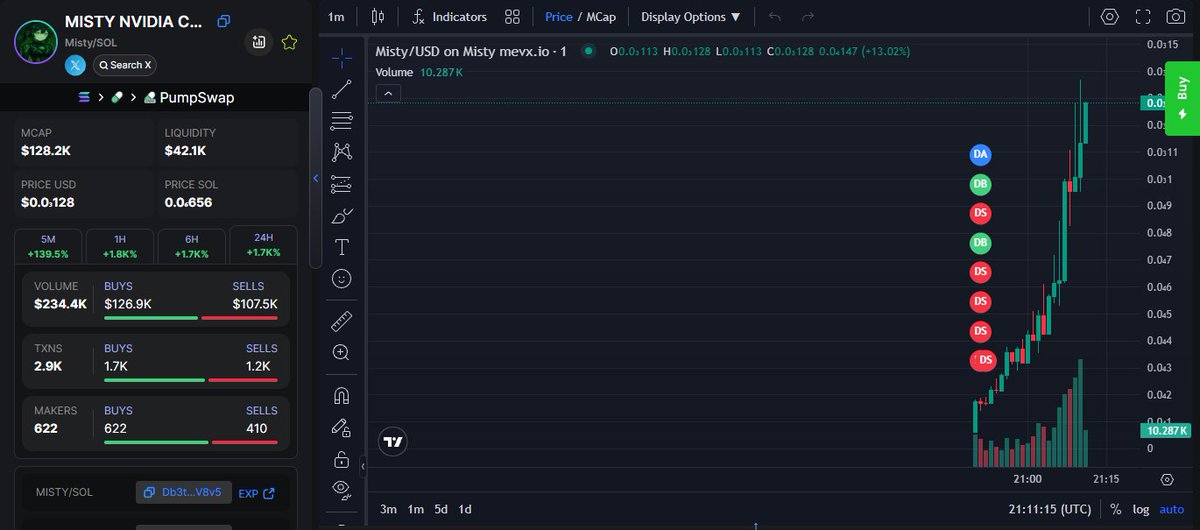Image resolution: width=1200 pixels, height=530 pixels.
Task: Copy the Db3t...V8v5 pair address
Action: click(184, 492)
